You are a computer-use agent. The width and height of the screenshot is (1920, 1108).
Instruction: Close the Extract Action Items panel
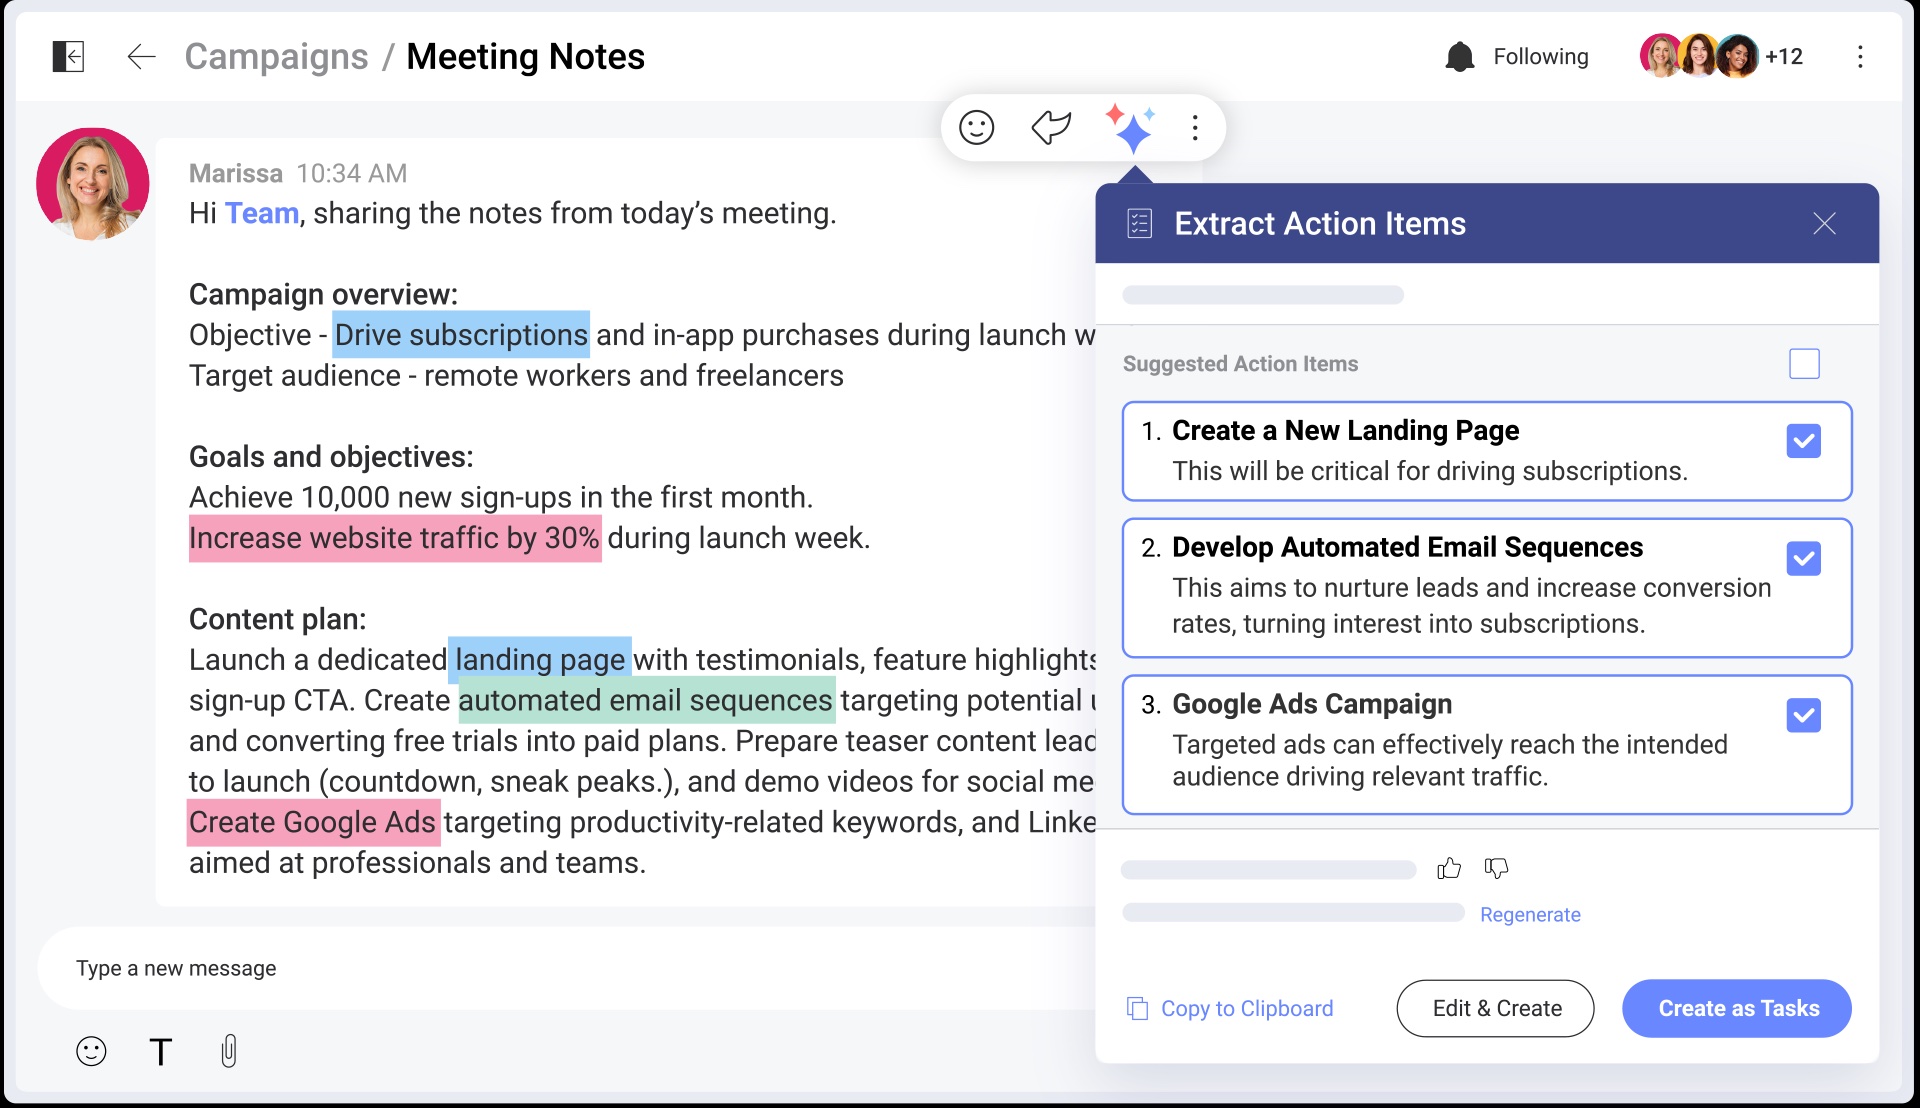click(x=1824, y=223)
